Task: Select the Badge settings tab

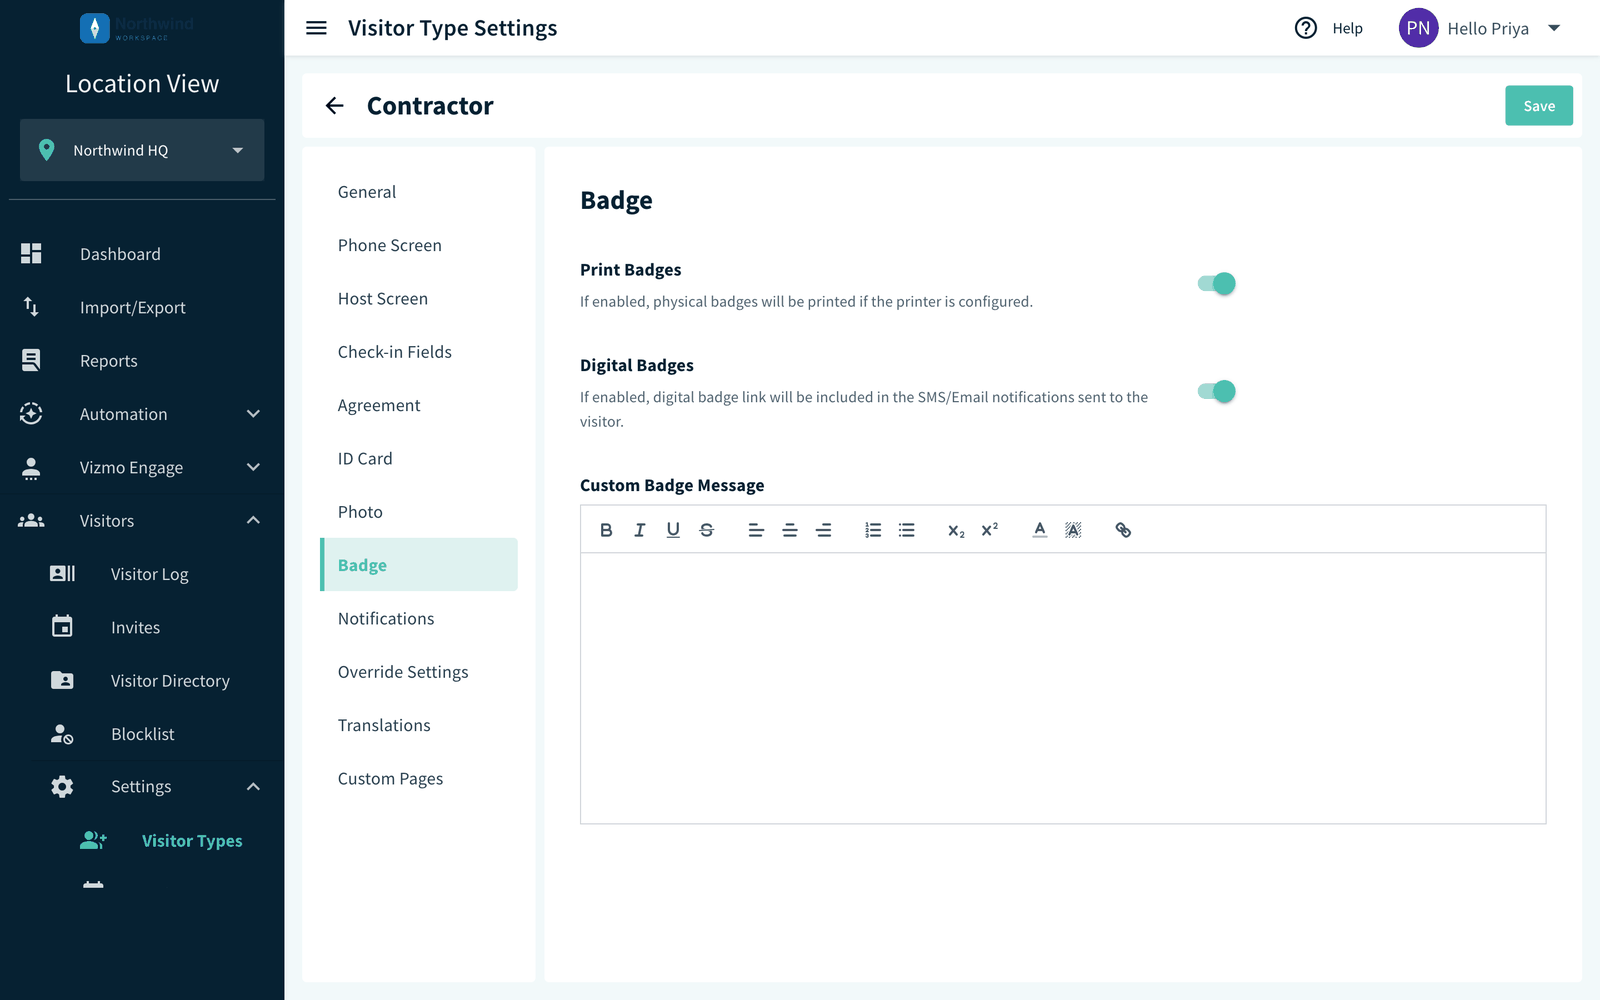Action: (x=419, y=565)
